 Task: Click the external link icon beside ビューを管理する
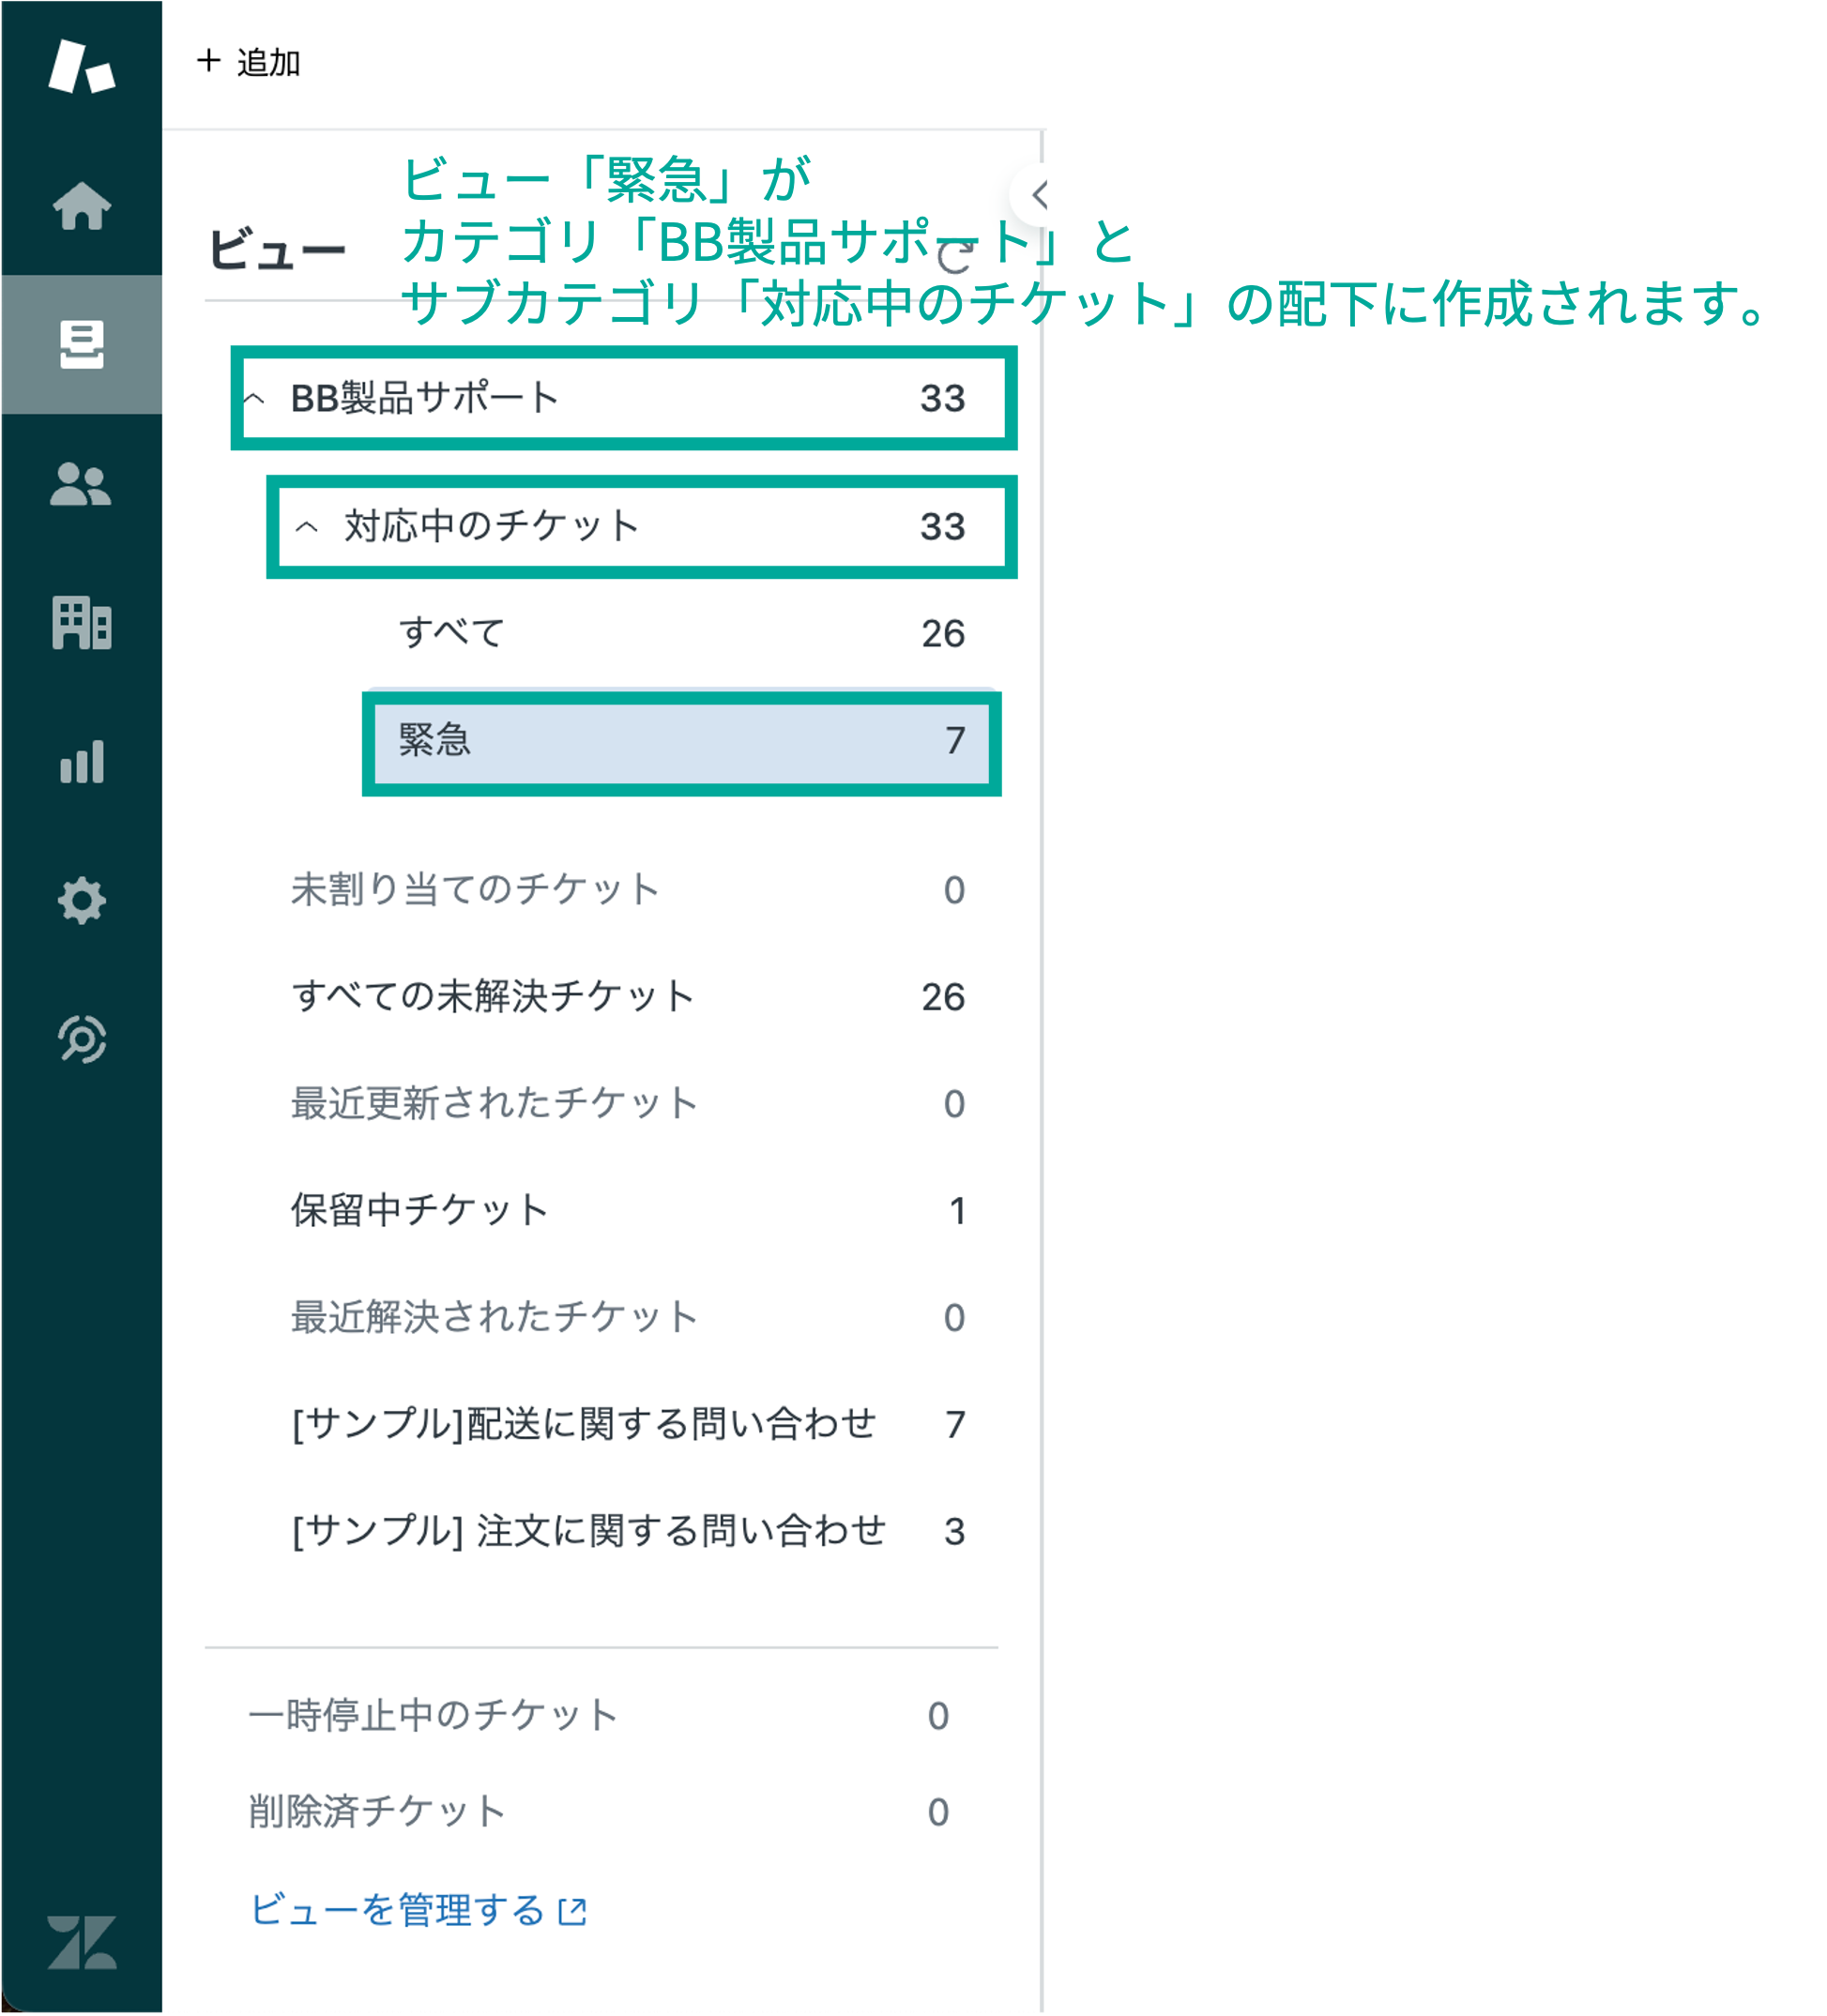coord(572,1912)
